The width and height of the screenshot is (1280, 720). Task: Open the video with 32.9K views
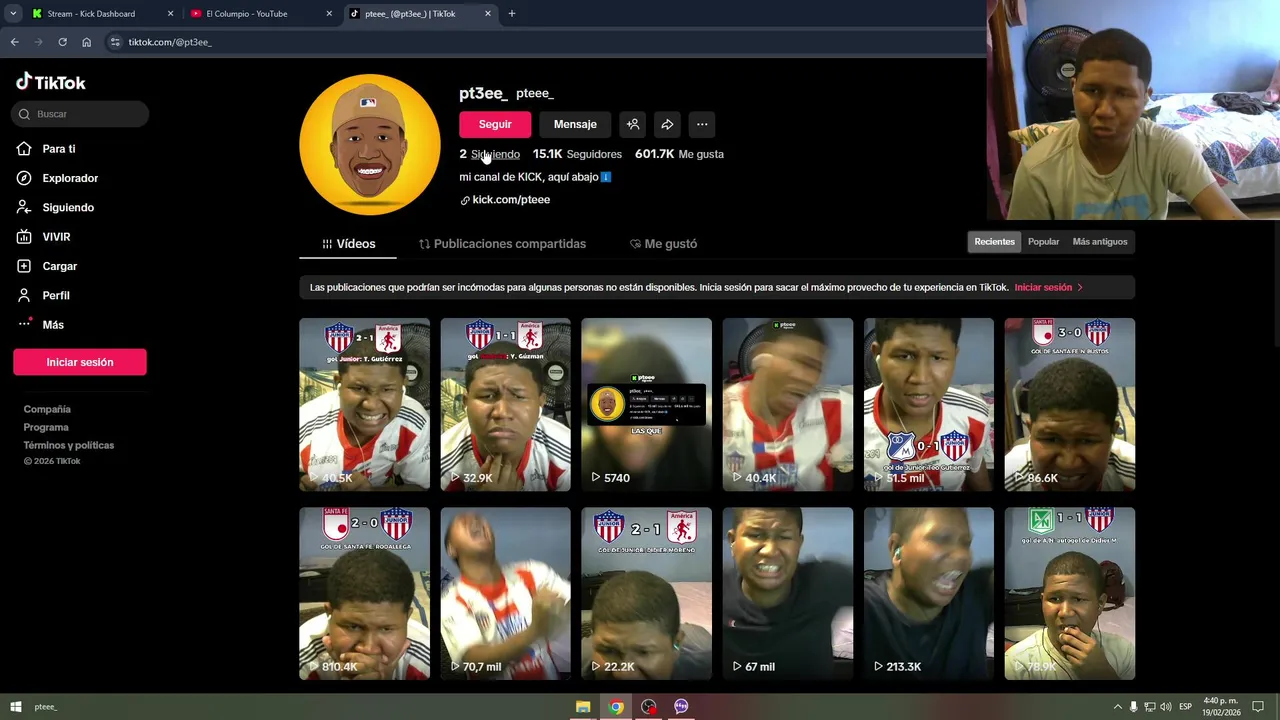pos(505,404)
